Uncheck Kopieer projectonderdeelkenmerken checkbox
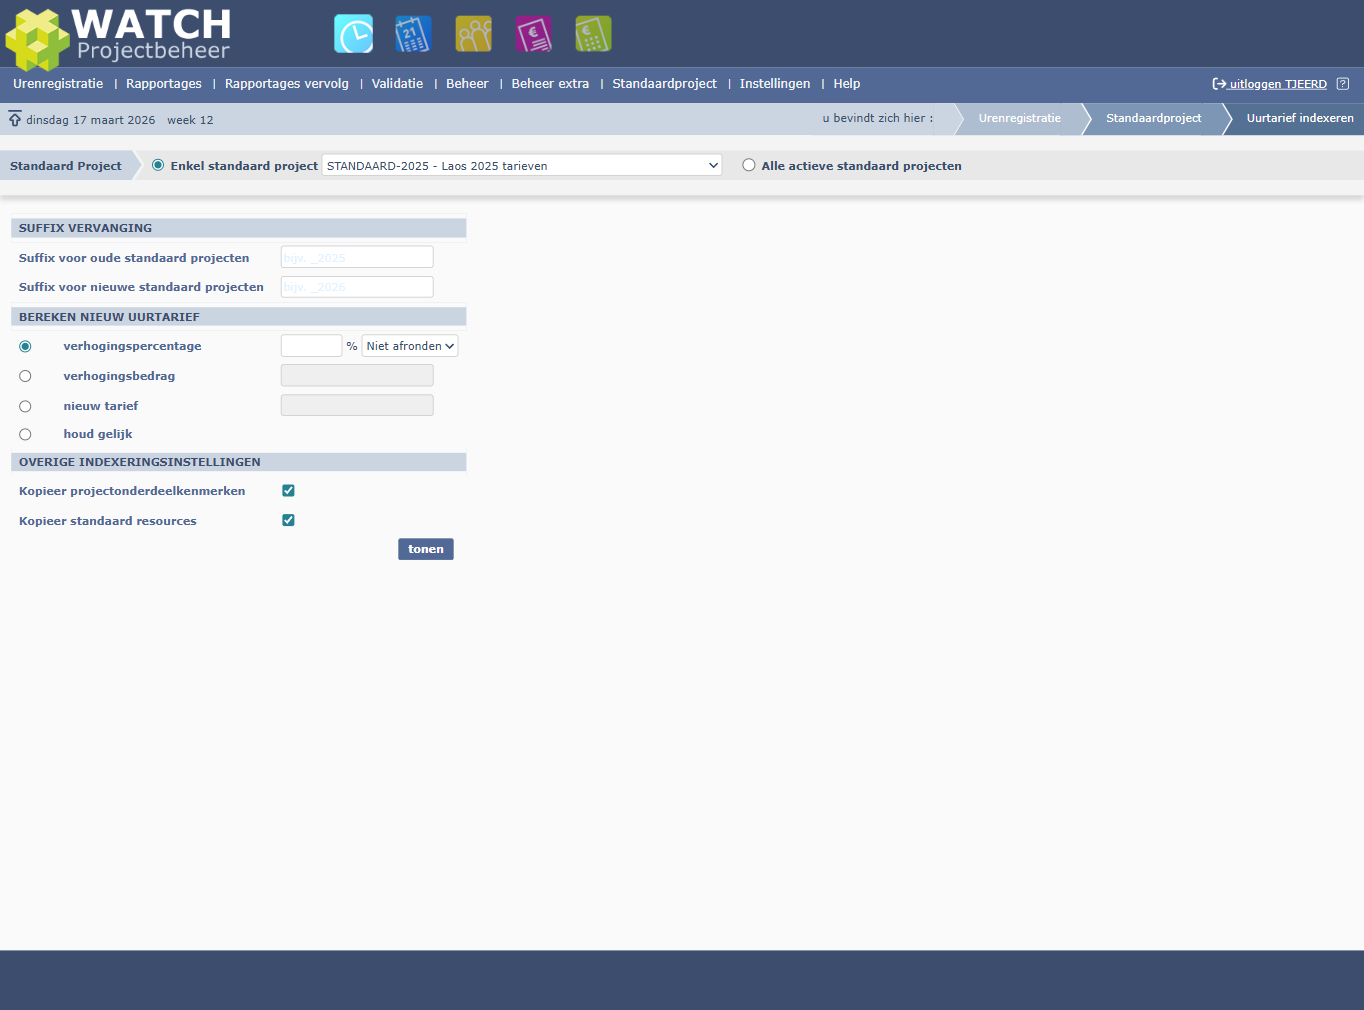Viewport: 1364px width, 1010px height. (288, 491)
